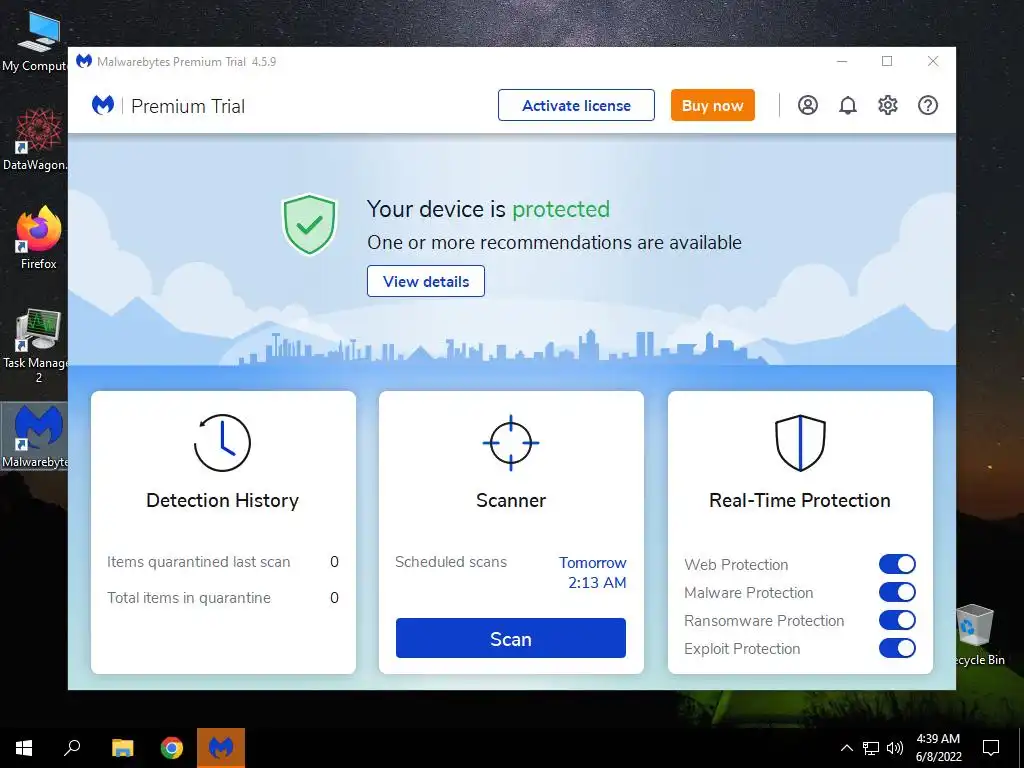This screenshot has width=1024, height=768.
Task: Click the Scanner crosshair icon
Action: [511, 443]
